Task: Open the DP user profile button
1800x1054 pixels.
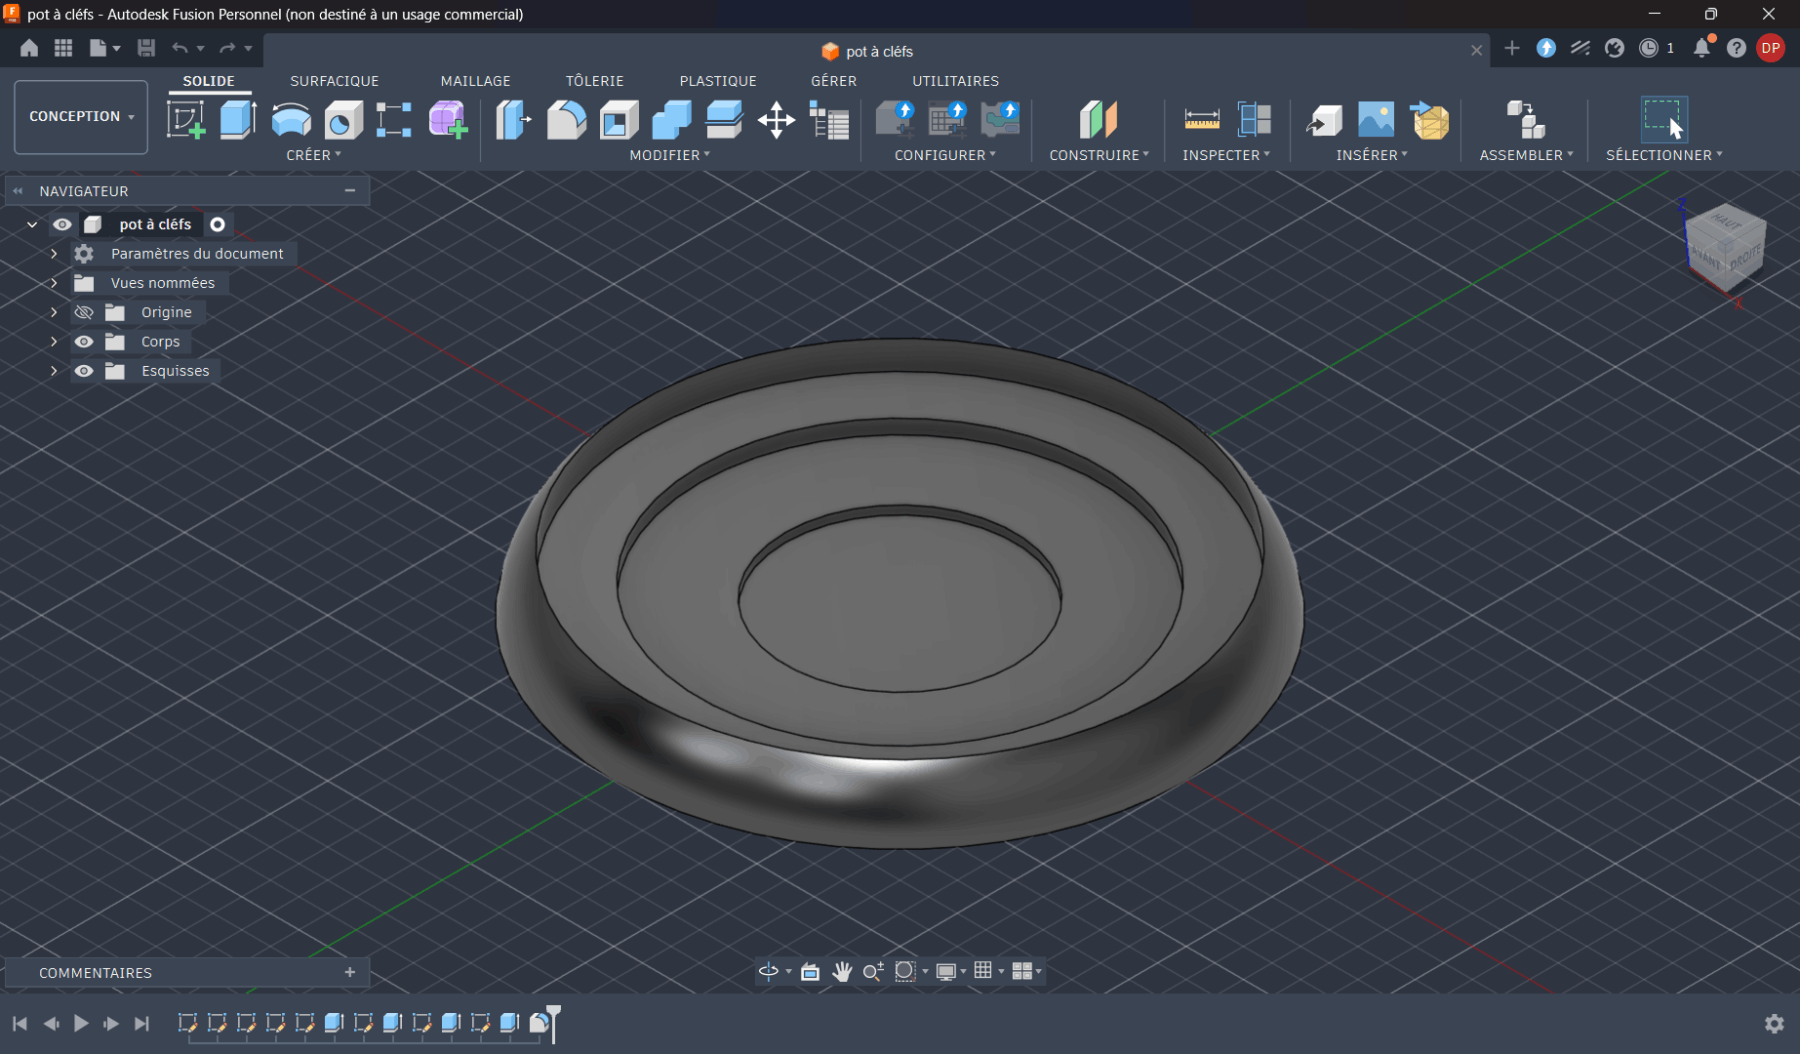Action: pos(1770,48)
